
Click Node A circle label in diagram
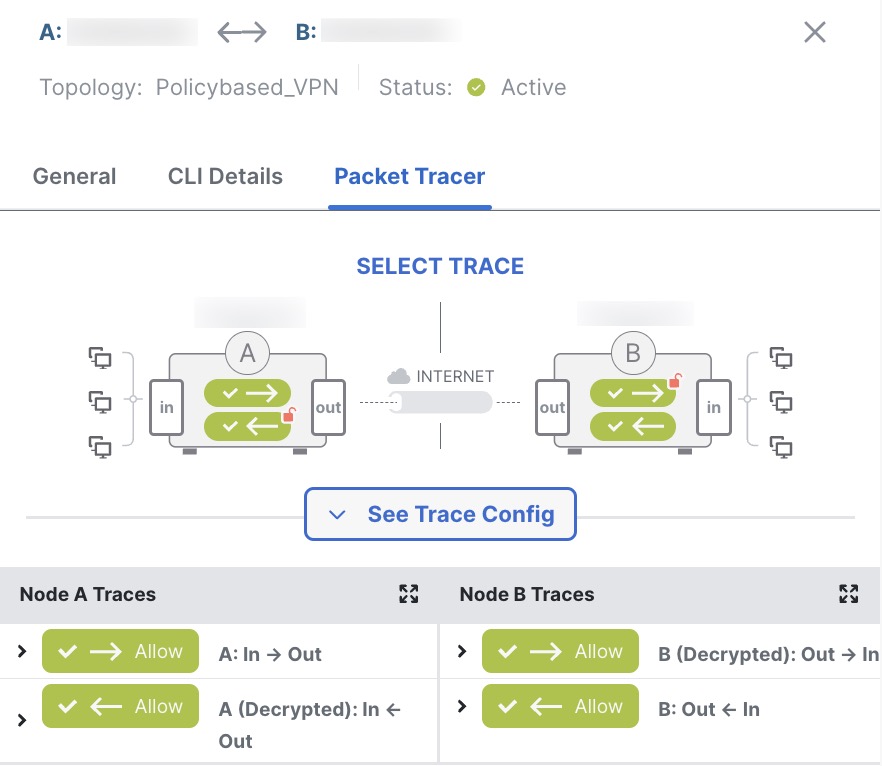248,353
